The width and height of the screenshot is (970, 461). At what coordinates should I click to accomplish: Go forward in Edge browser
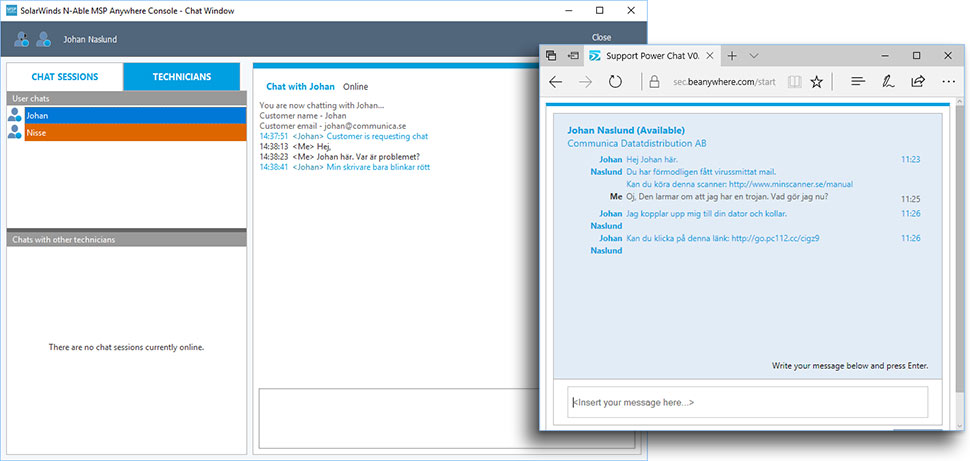[585, 82]
